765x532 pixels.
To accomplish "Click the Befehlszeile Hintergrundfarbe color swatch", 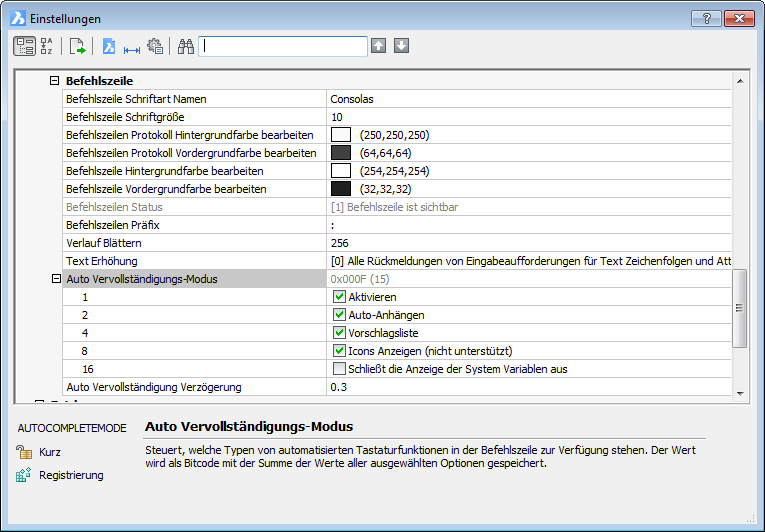I will [x=341, y=171].
